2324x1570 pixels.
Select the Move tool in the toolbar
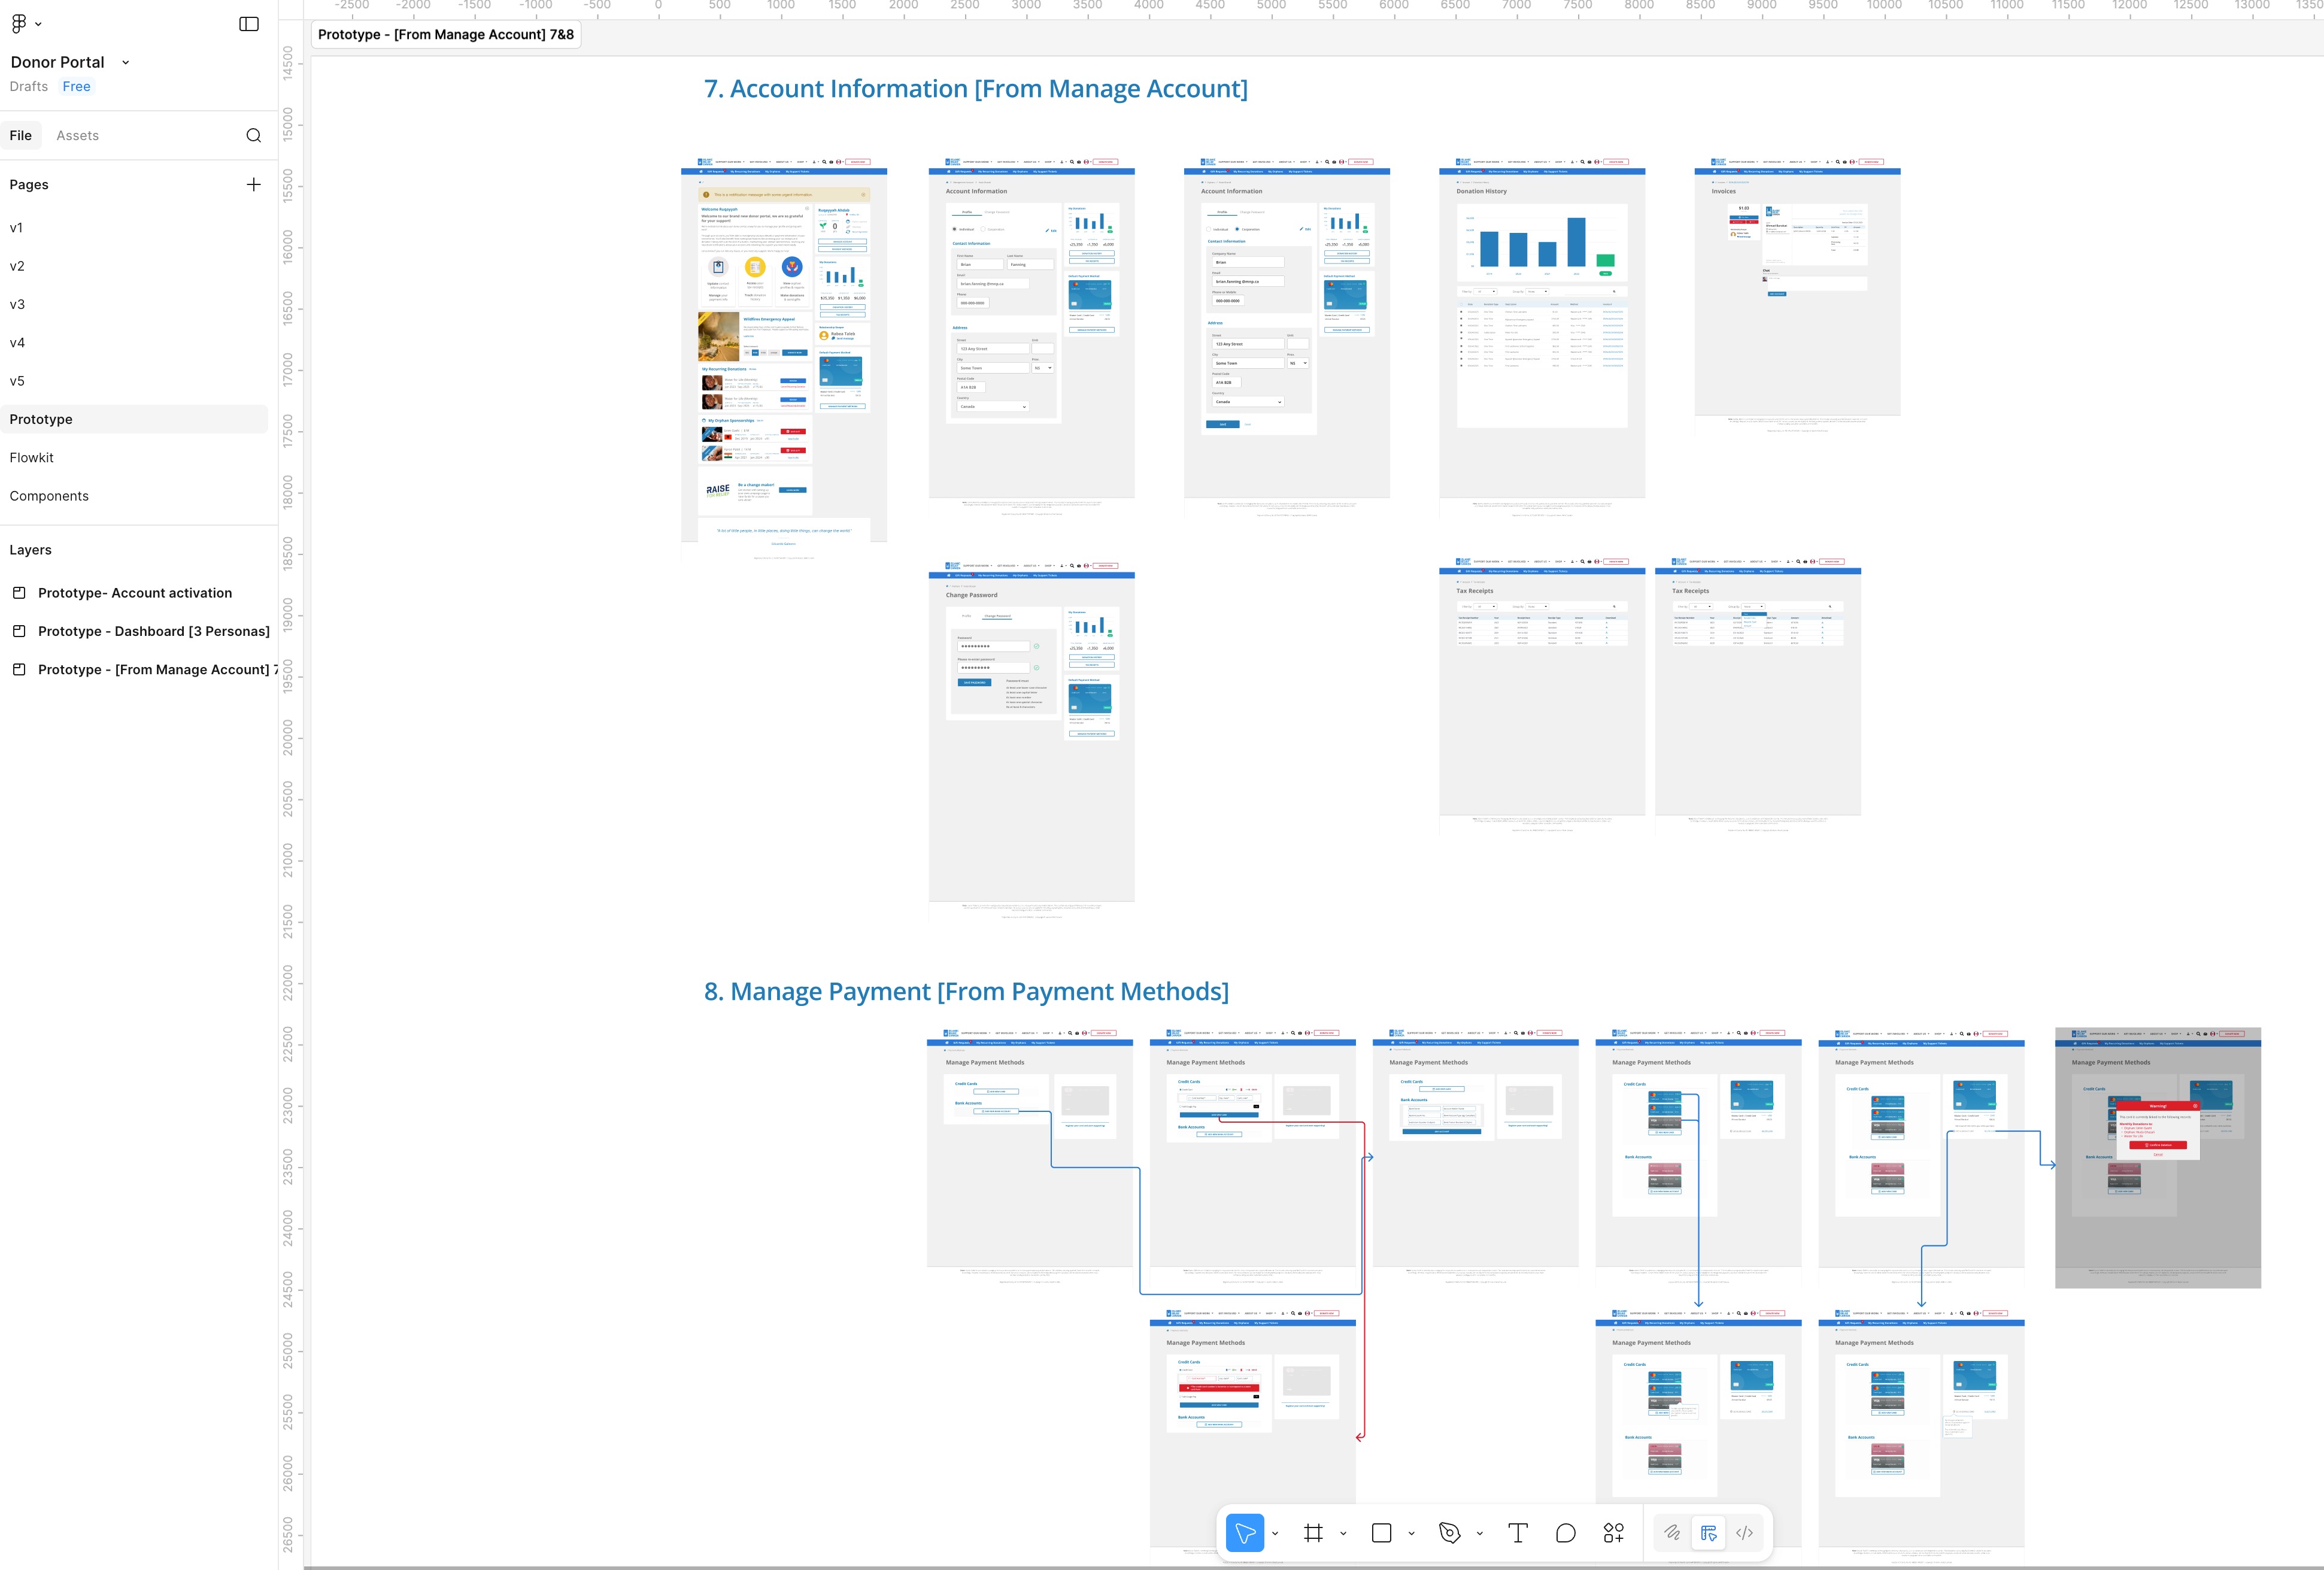click(1244, 1533)
